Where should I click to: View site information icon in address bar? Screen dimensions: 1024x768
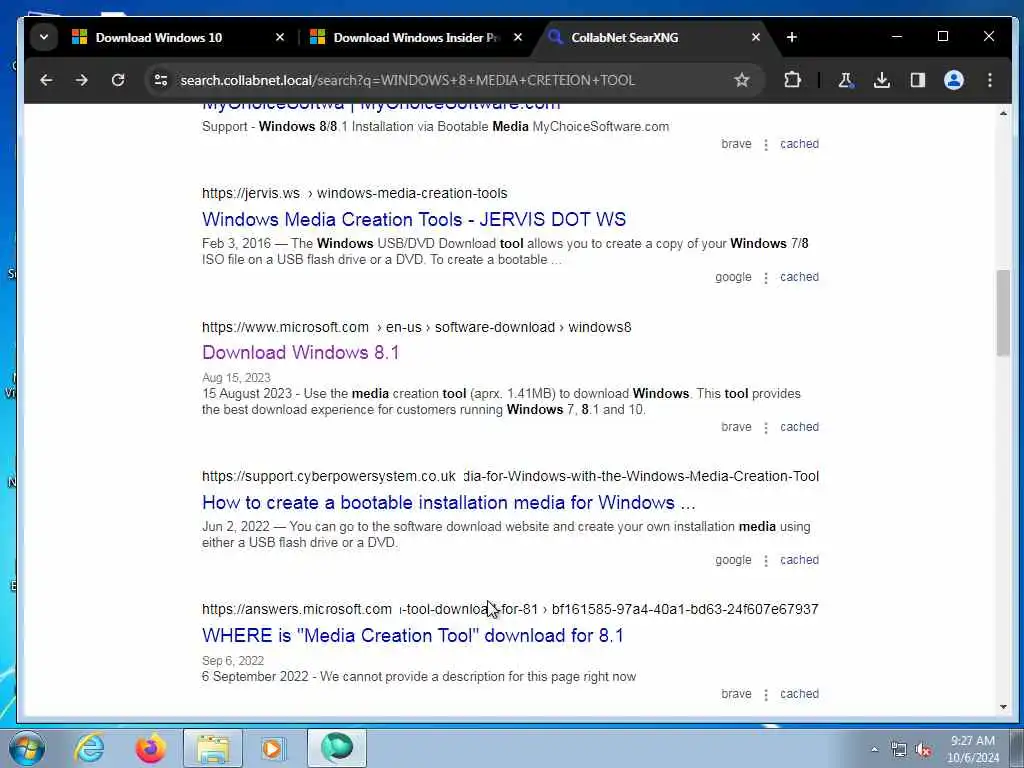(x=161, y=80)
